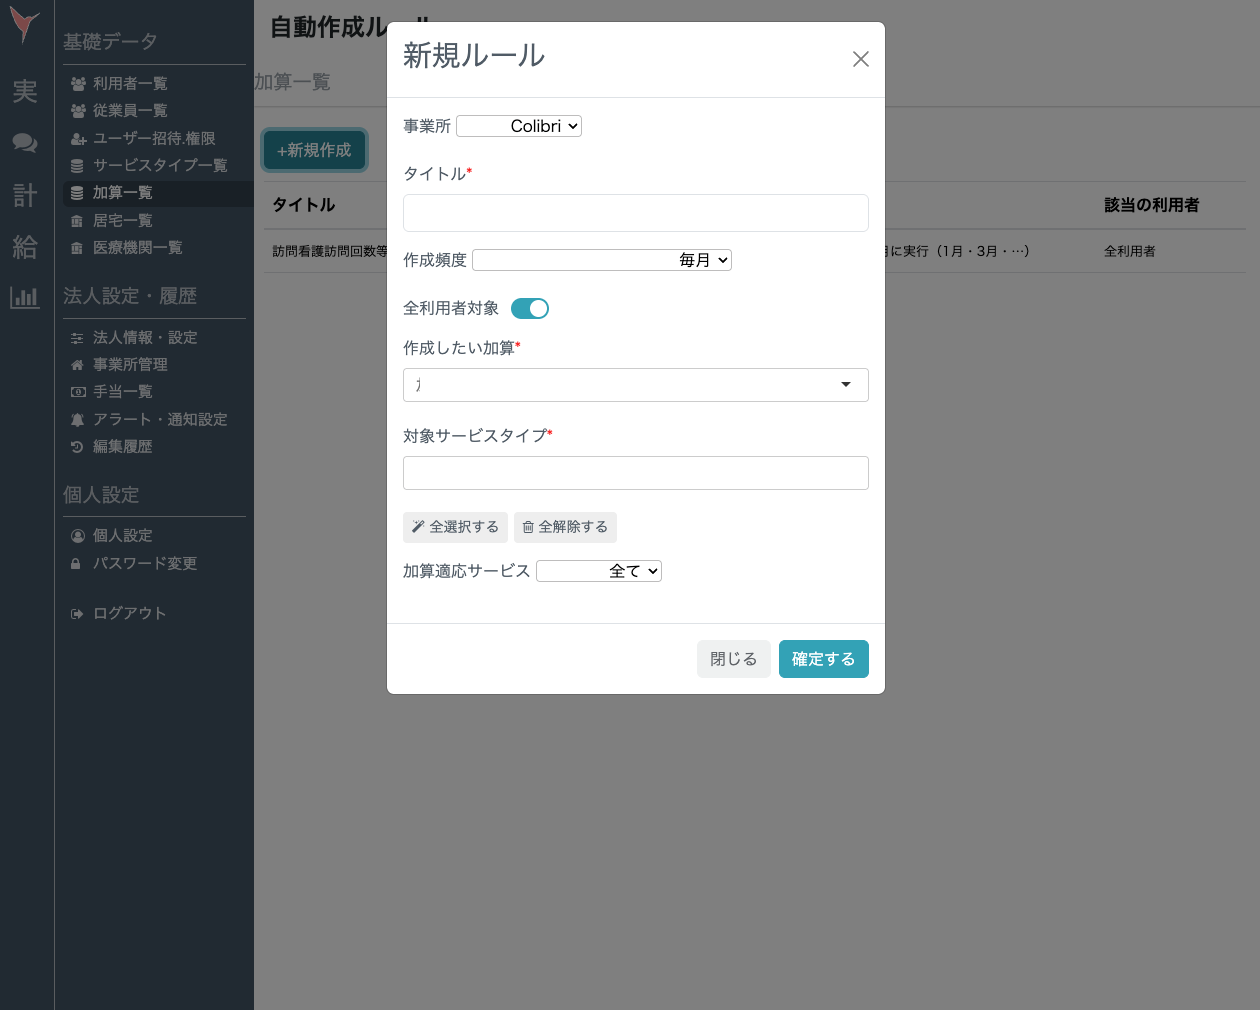Open the アラート・通知設定 bell icon
Image resolution: width=1260 pixels, height=1010 pixels.
(78, 419)
